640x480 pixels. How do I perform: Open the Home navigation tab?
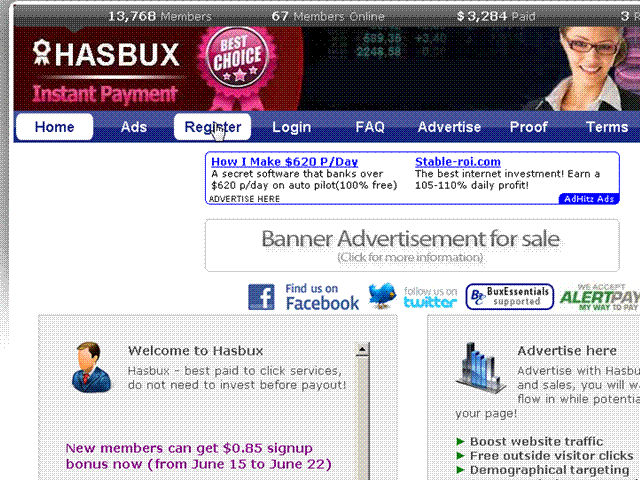point(54,127)
